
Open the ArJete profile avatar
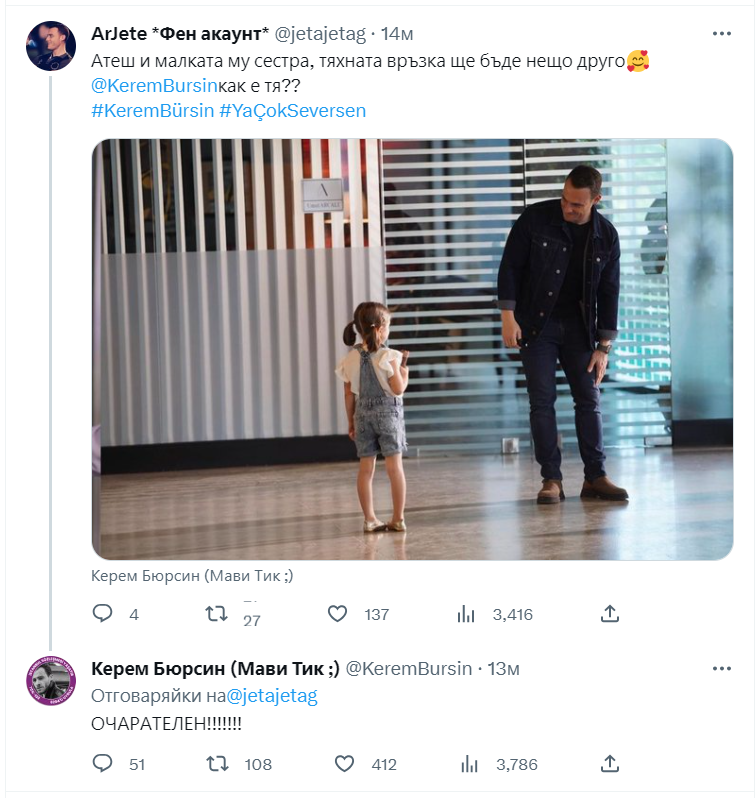(51, 46)
